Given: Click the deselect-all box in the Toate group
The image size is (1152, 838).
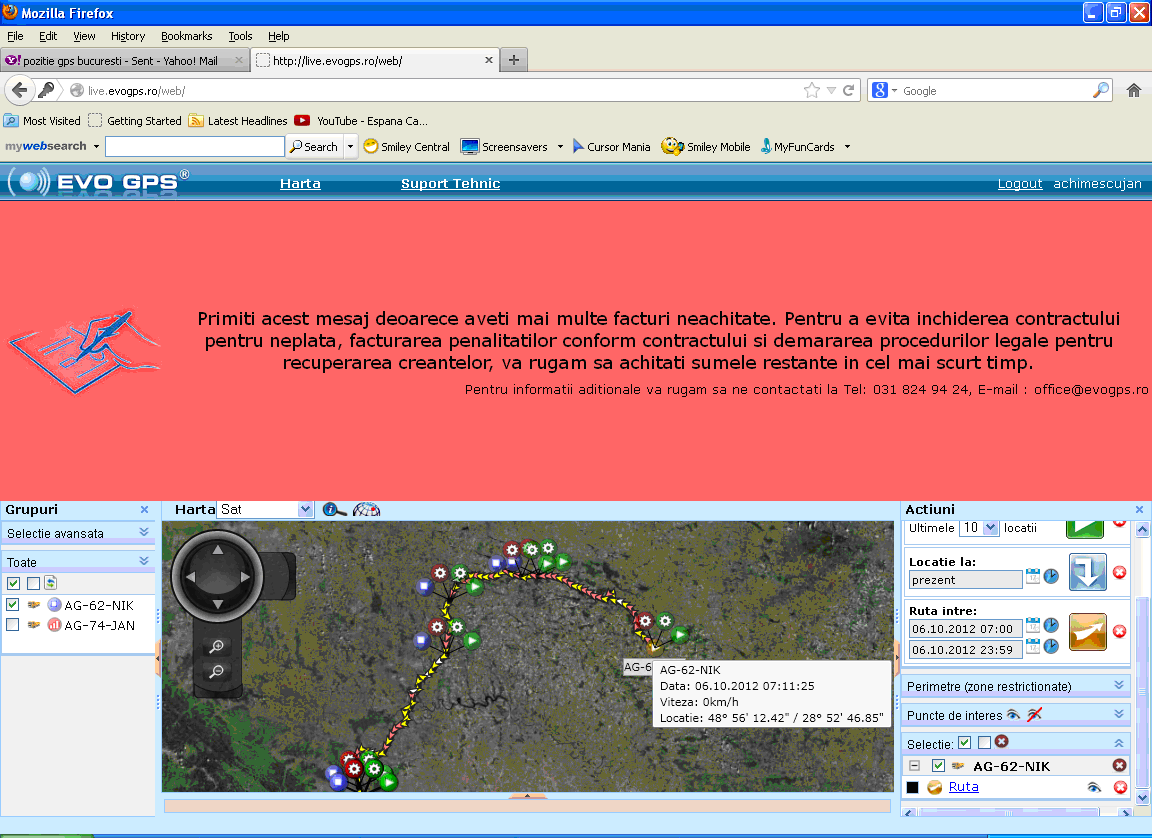Looking at the screenshot, I should 33,583.
